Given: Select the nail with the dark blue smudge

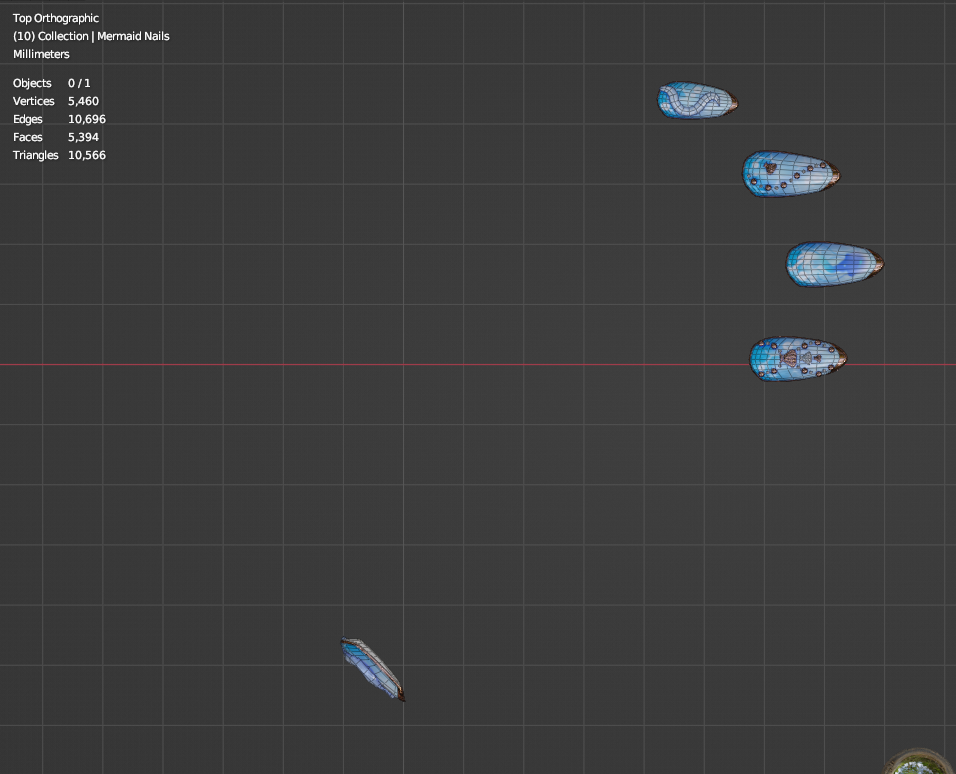Looking at the screenshot, I should point(835,264).
